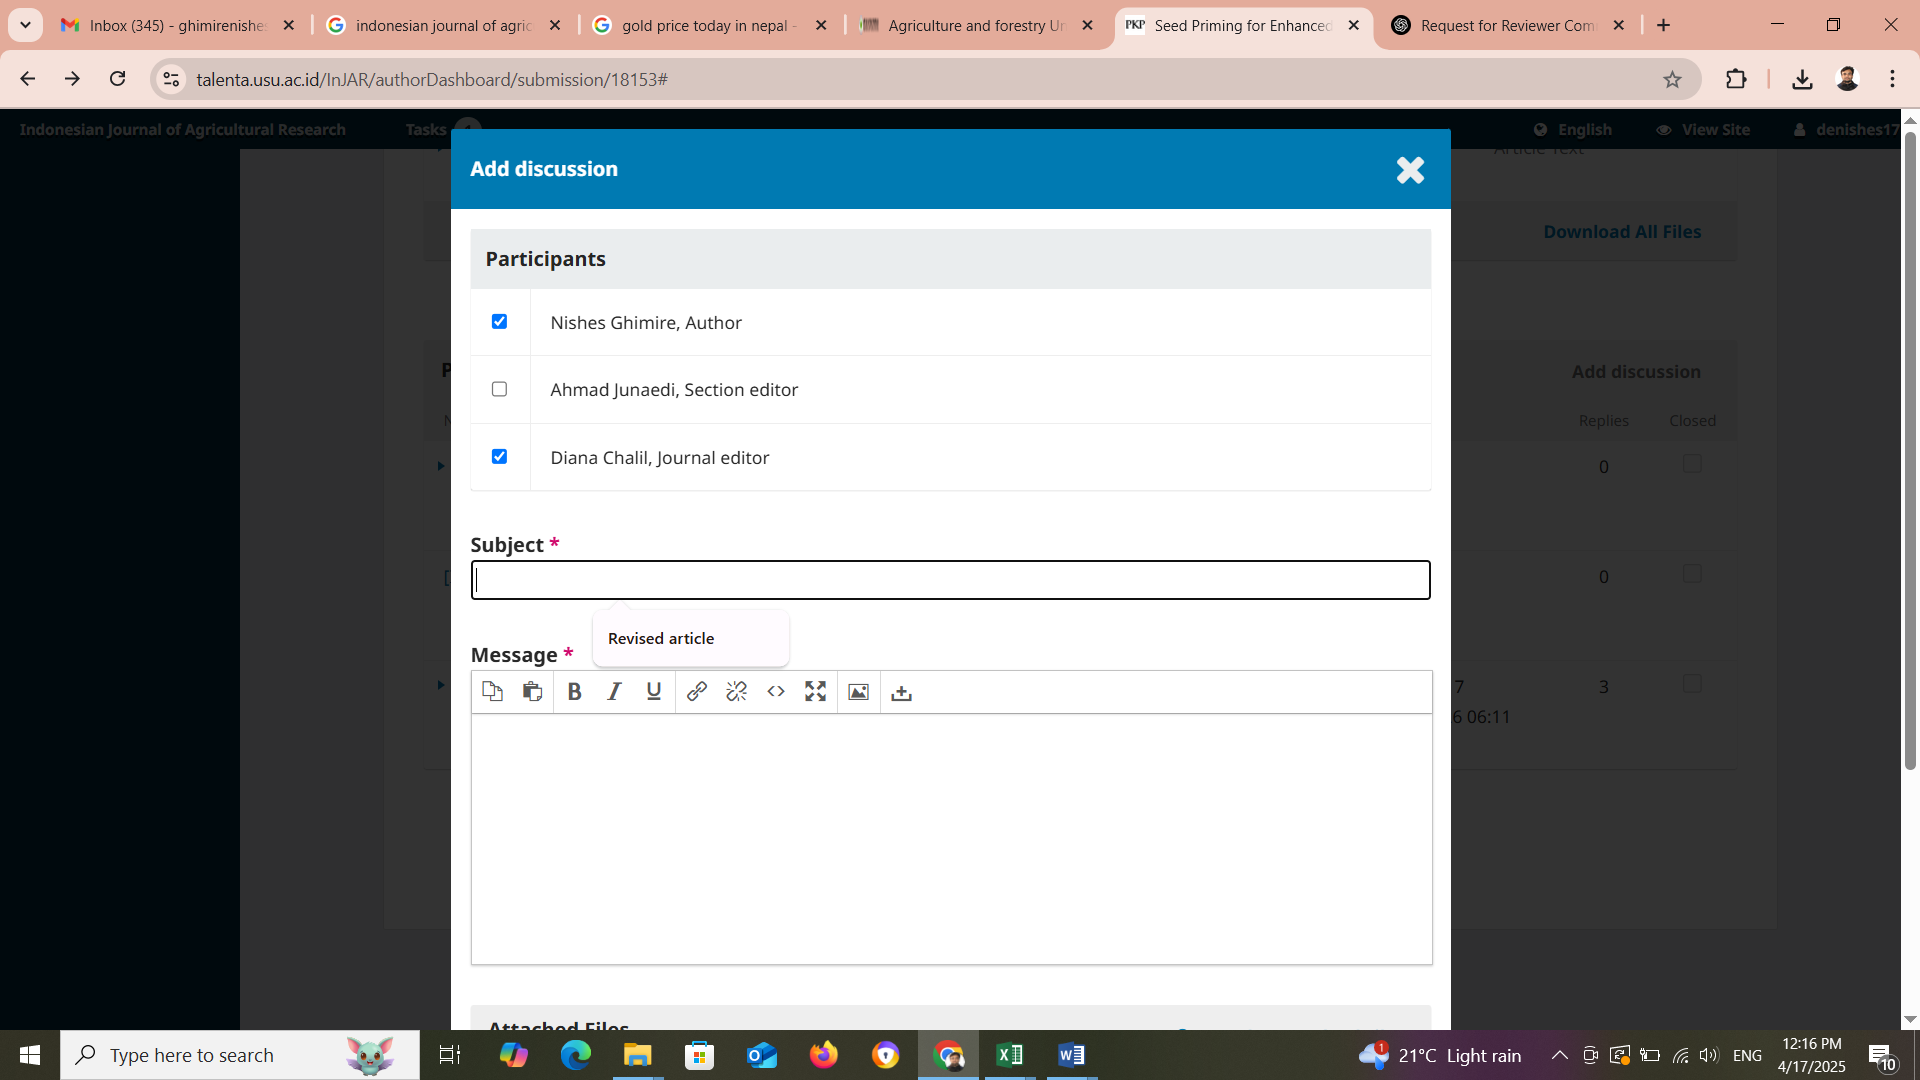Toggle bold formatting in message editor
Image resolution: width=1920 pixels, height=1080 pixels.
[x=574, y=691]
